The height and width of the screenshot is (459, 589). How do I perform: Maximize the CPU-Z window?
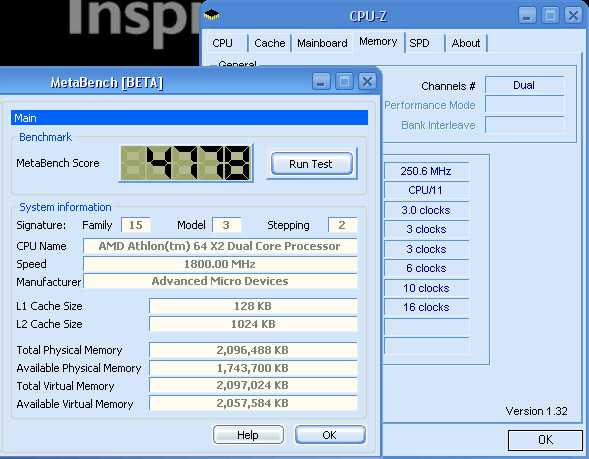tap(551, 16)
